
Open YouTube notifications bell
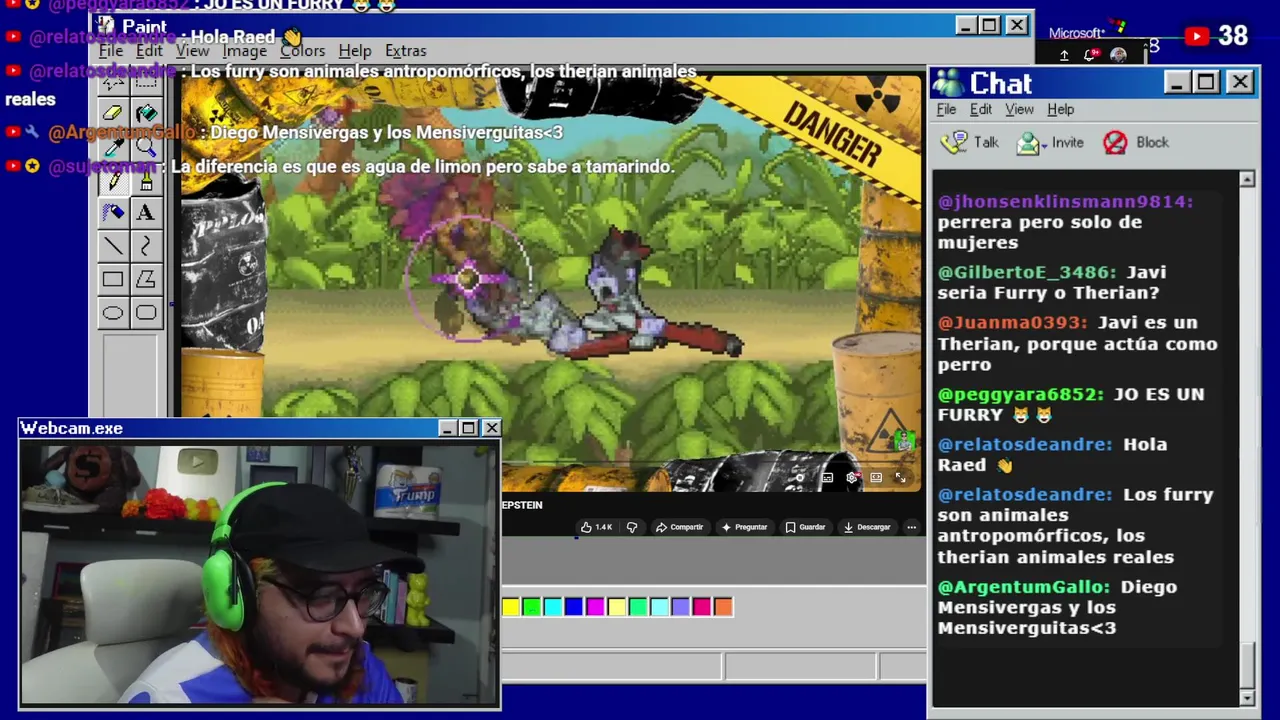(x=1092, y=55)
